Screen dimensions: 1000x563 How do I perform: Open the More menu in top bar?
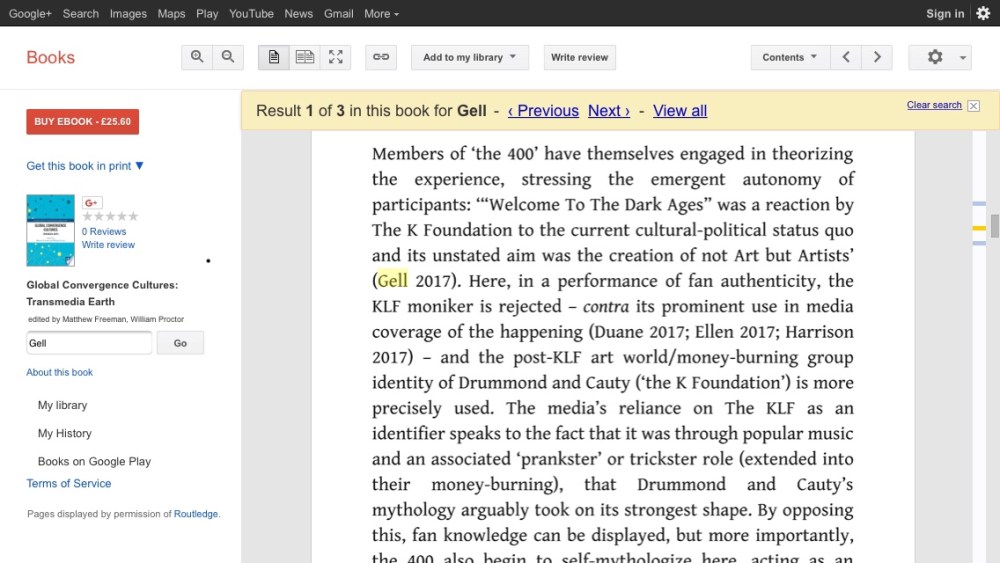[381, 14]
